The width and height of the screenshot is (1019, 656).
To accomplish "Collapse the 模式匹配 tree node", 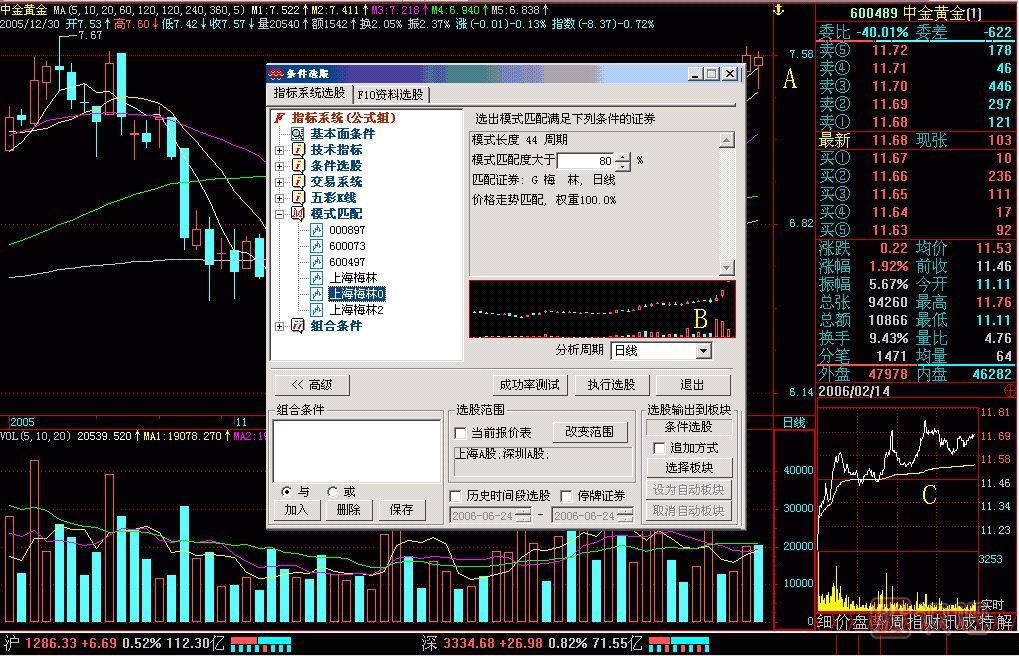I will (279, 214).
